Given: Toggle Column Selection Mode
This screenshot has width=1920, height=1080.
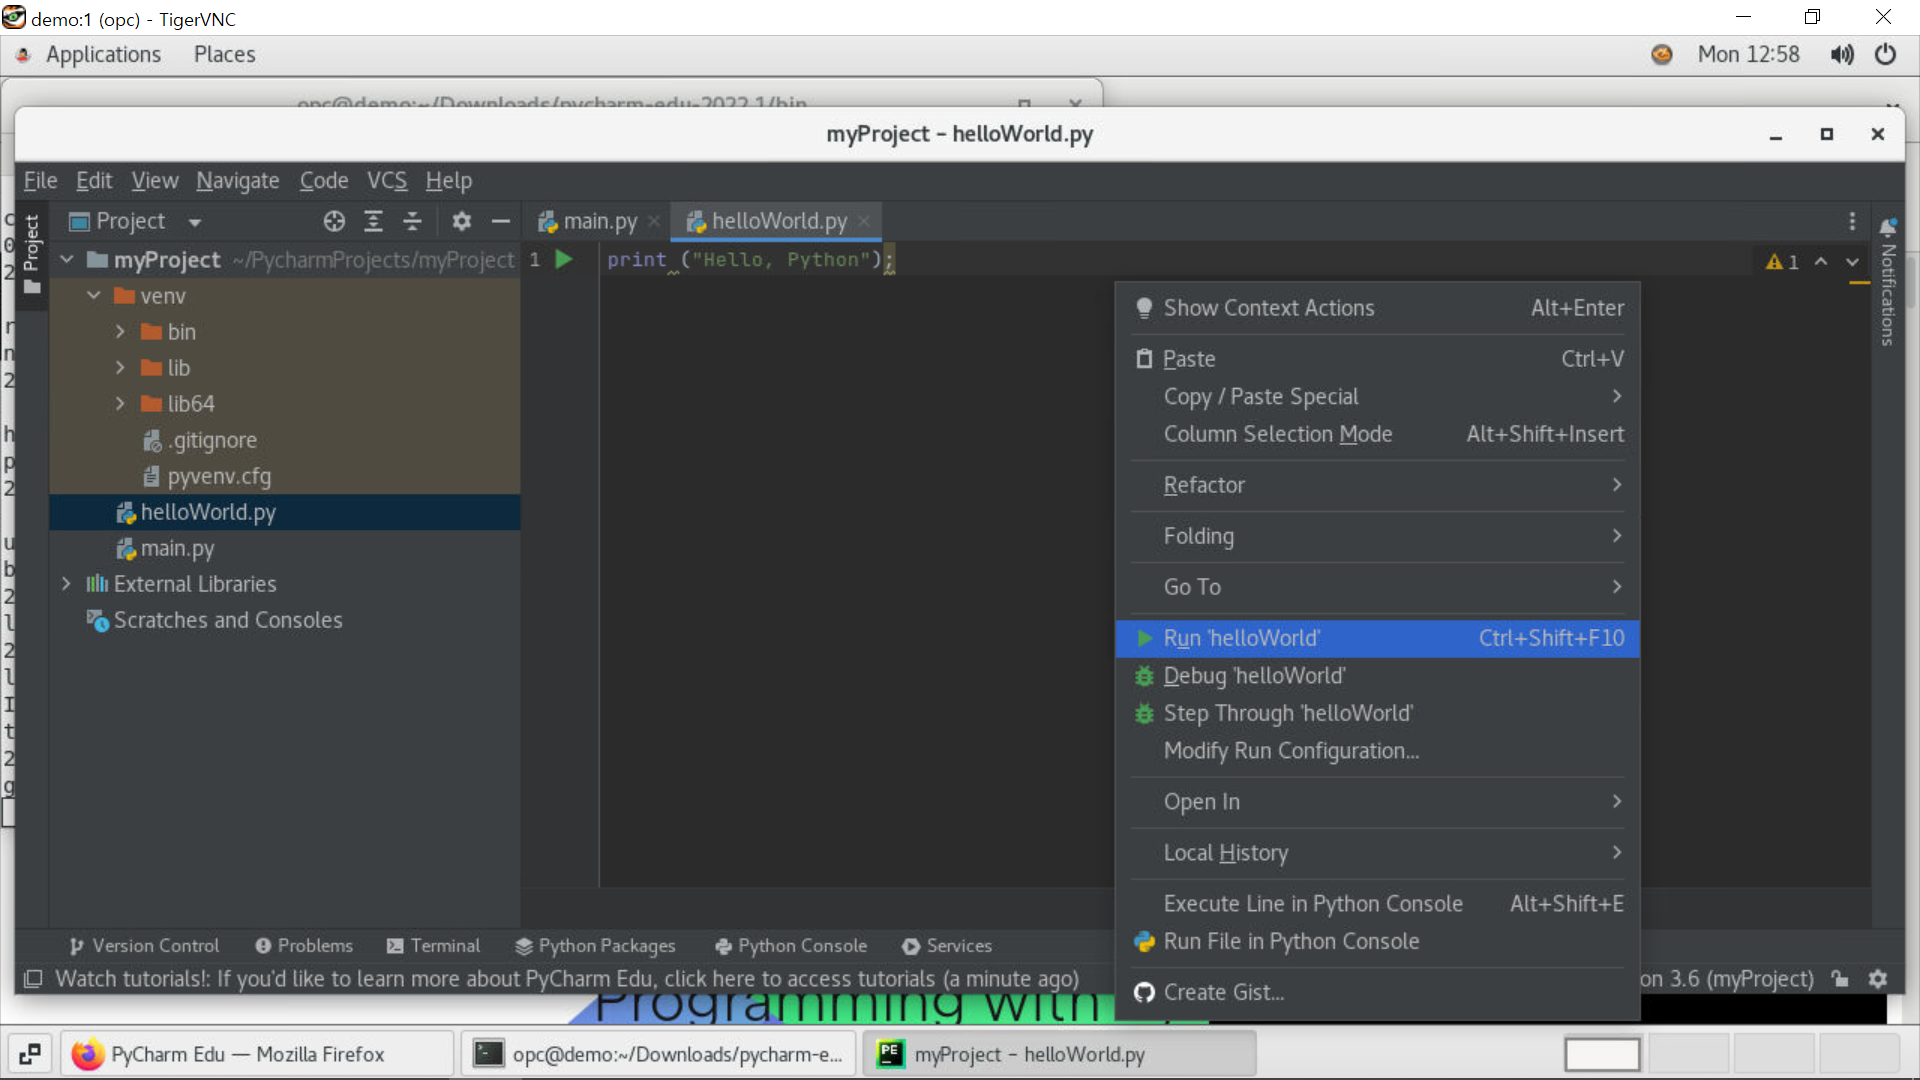Looking at the screenshot, I should tap(1277, 434).
